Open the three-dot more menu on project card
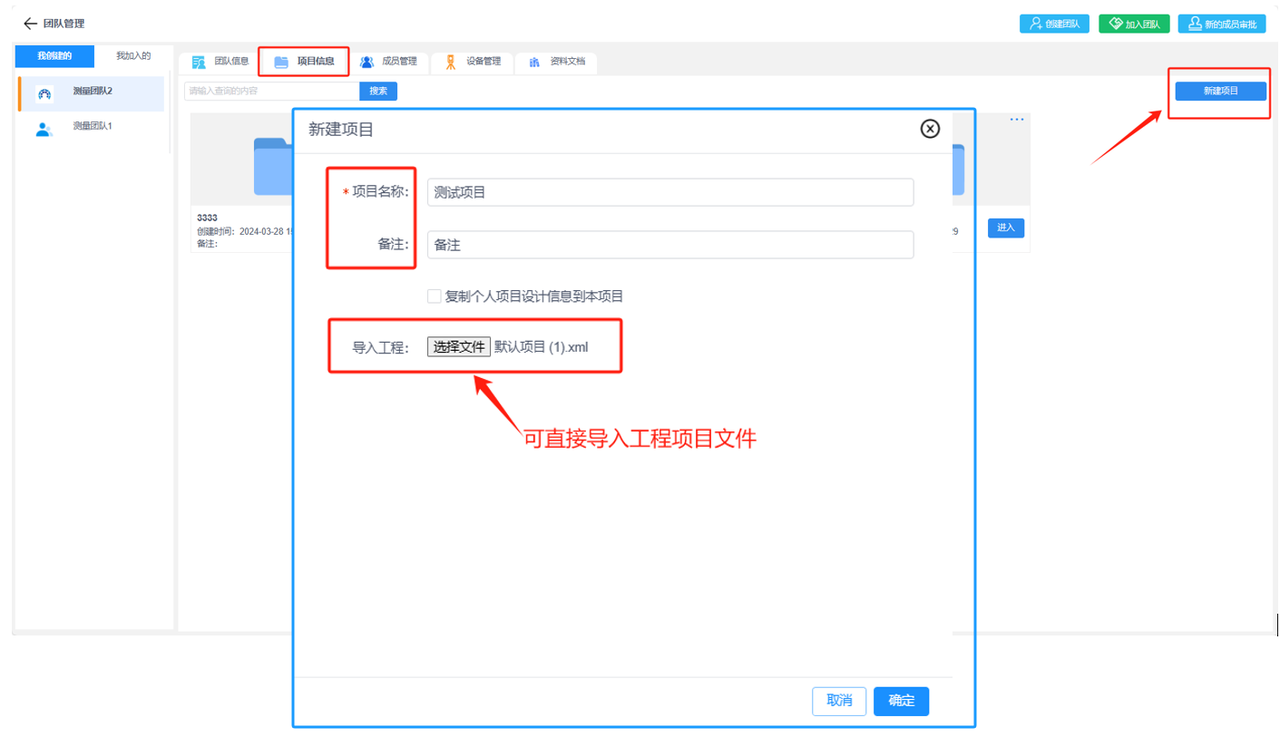This screenshot has height=737, width=1280. (1016, 120)
